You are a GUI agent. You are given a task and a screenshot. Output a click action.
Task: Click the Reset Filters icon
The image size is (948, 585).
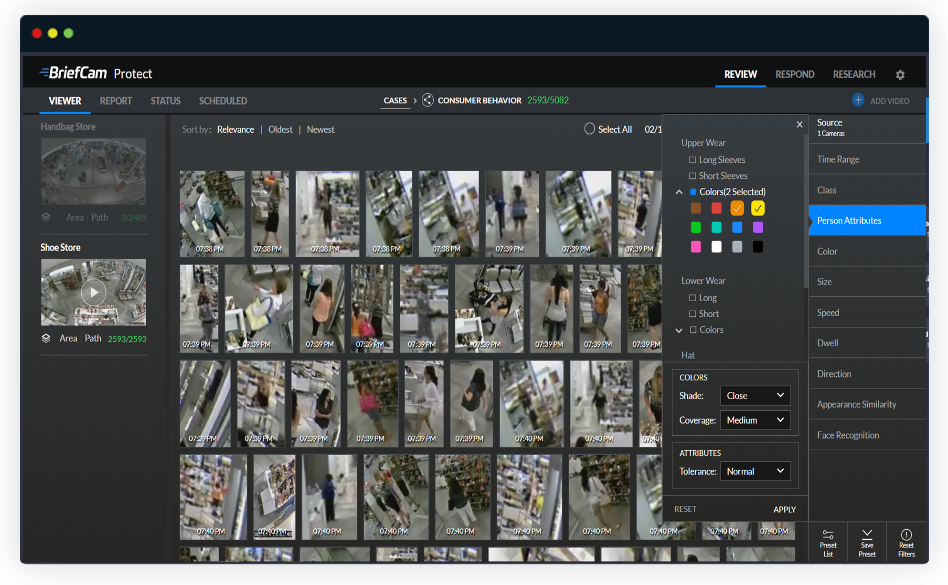click(906, 535)
